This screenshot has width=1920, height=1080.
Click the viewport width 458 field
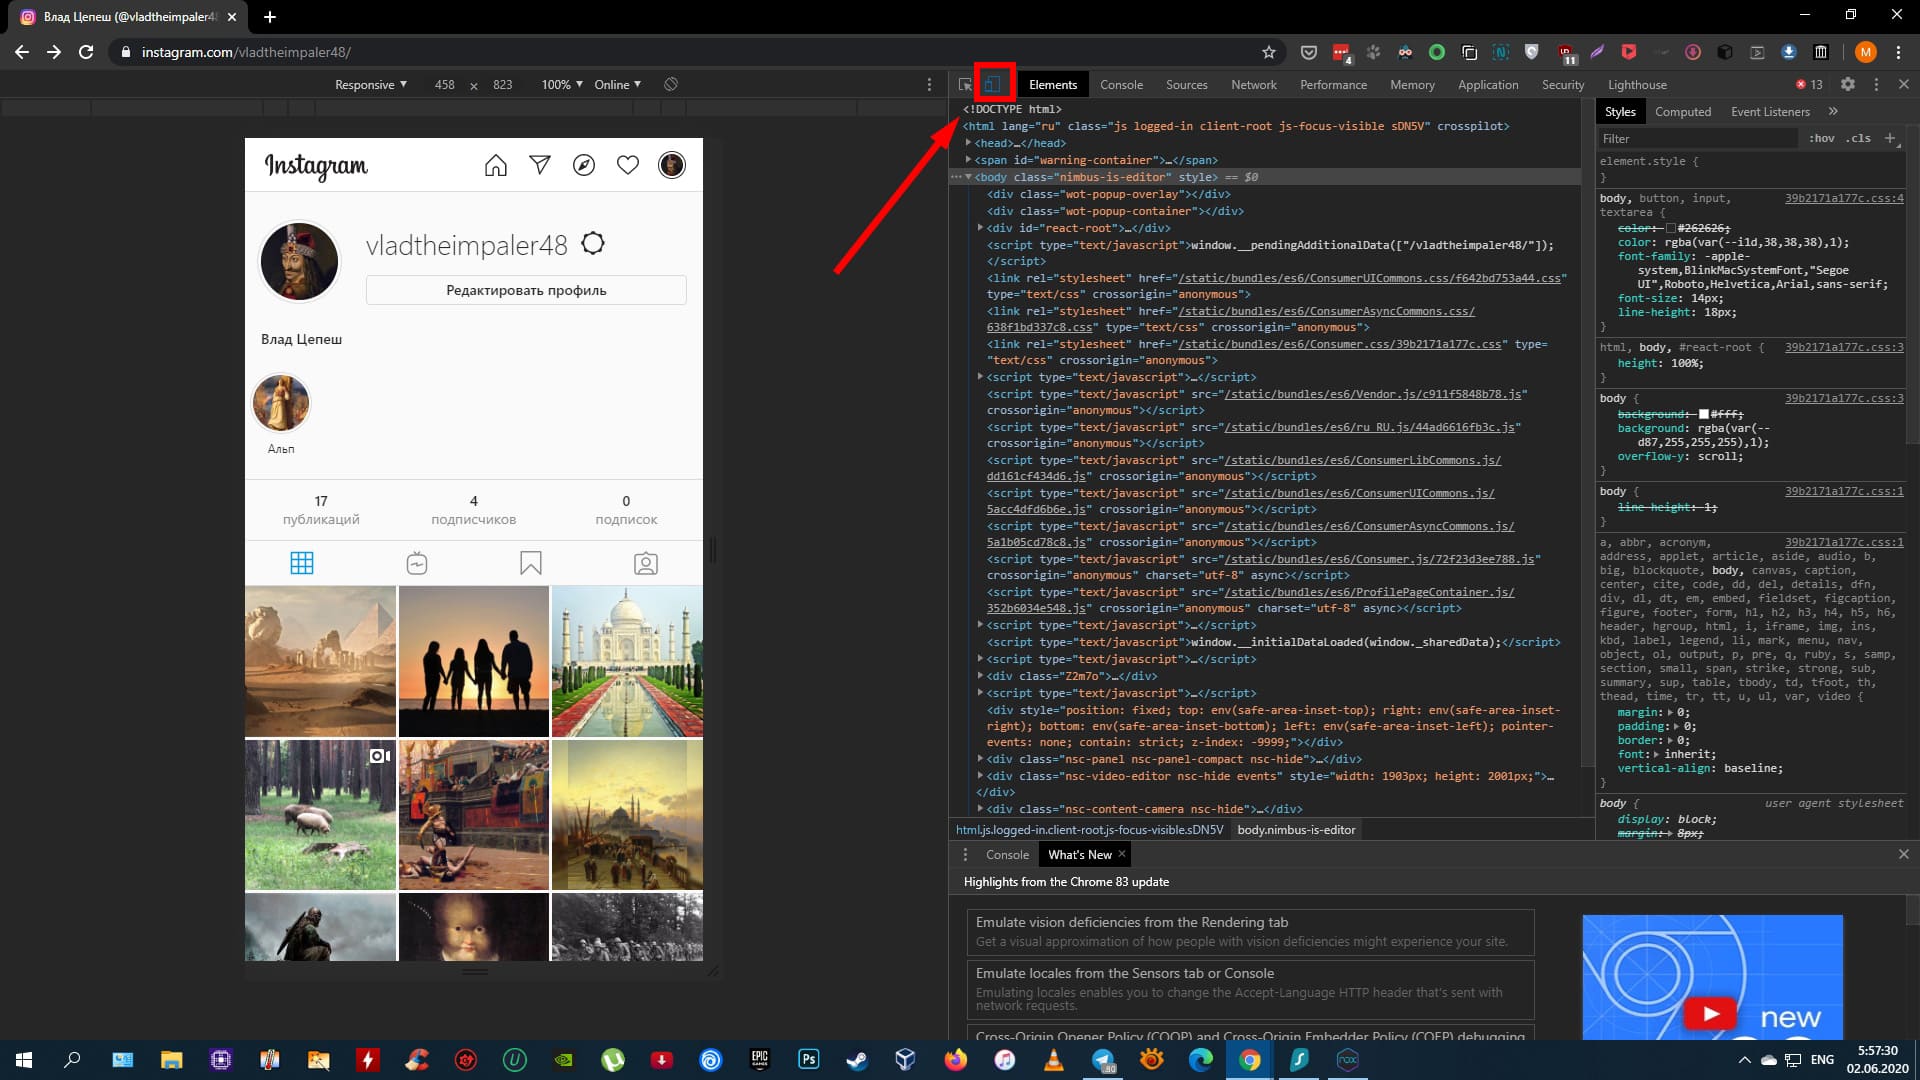point(445,84)
